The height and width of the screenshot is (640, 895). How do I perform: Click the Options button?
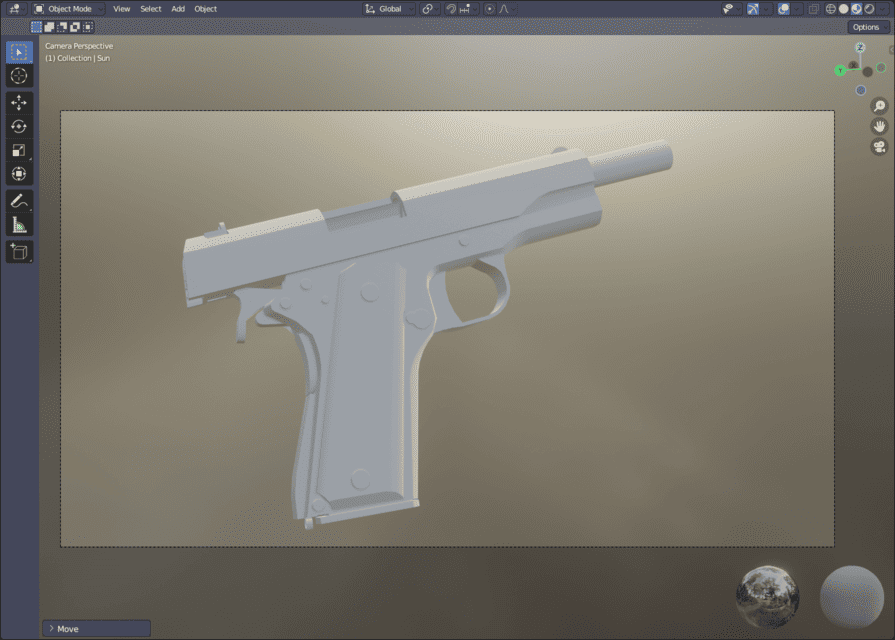click(x=865, y=27)
